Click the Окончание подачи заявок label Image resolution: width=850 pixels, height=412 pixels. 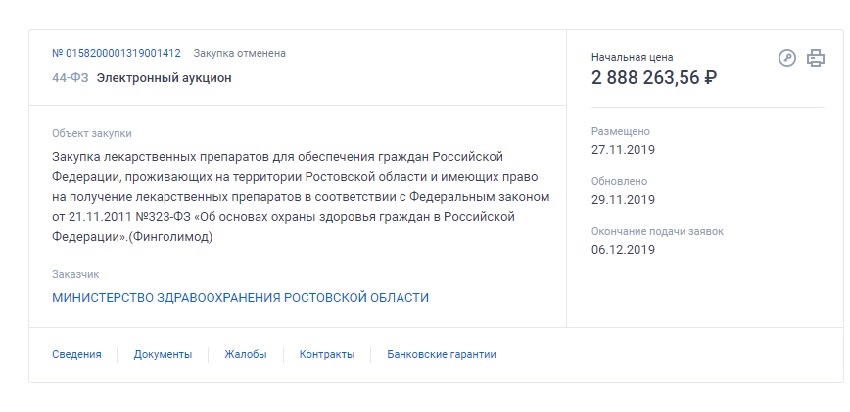click(657, 231)
